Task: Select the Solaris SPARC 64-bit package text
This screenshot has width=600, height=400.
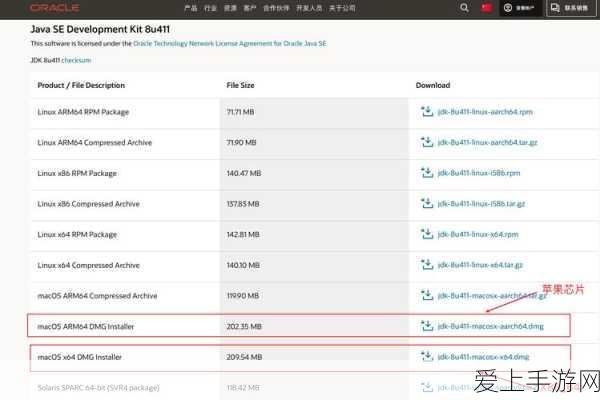Action: tap(98, 388)
